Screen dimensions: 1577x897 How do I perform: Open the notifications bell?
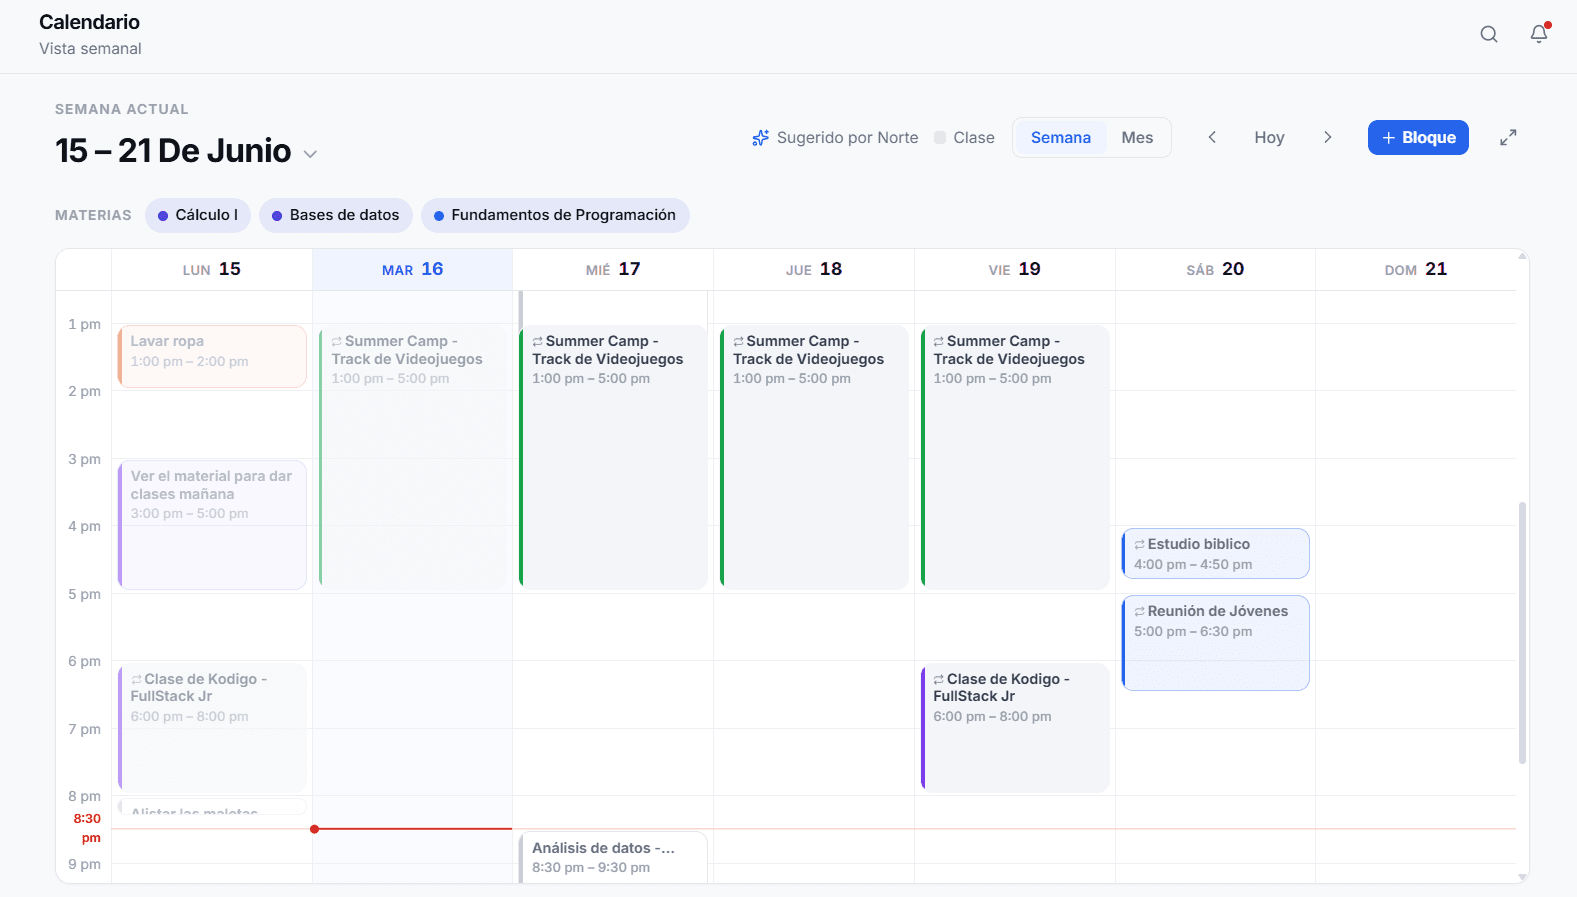pos(1539,34)
